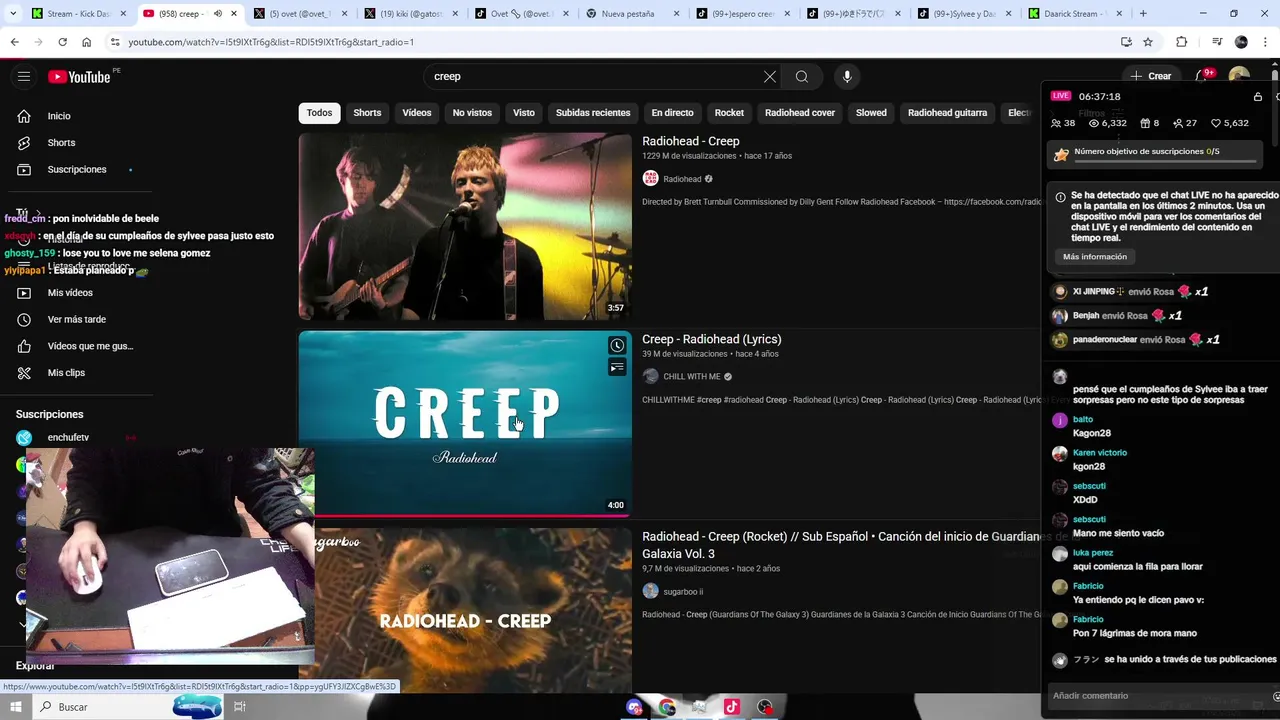Open a new browser tab with plus

point(1143,14)
